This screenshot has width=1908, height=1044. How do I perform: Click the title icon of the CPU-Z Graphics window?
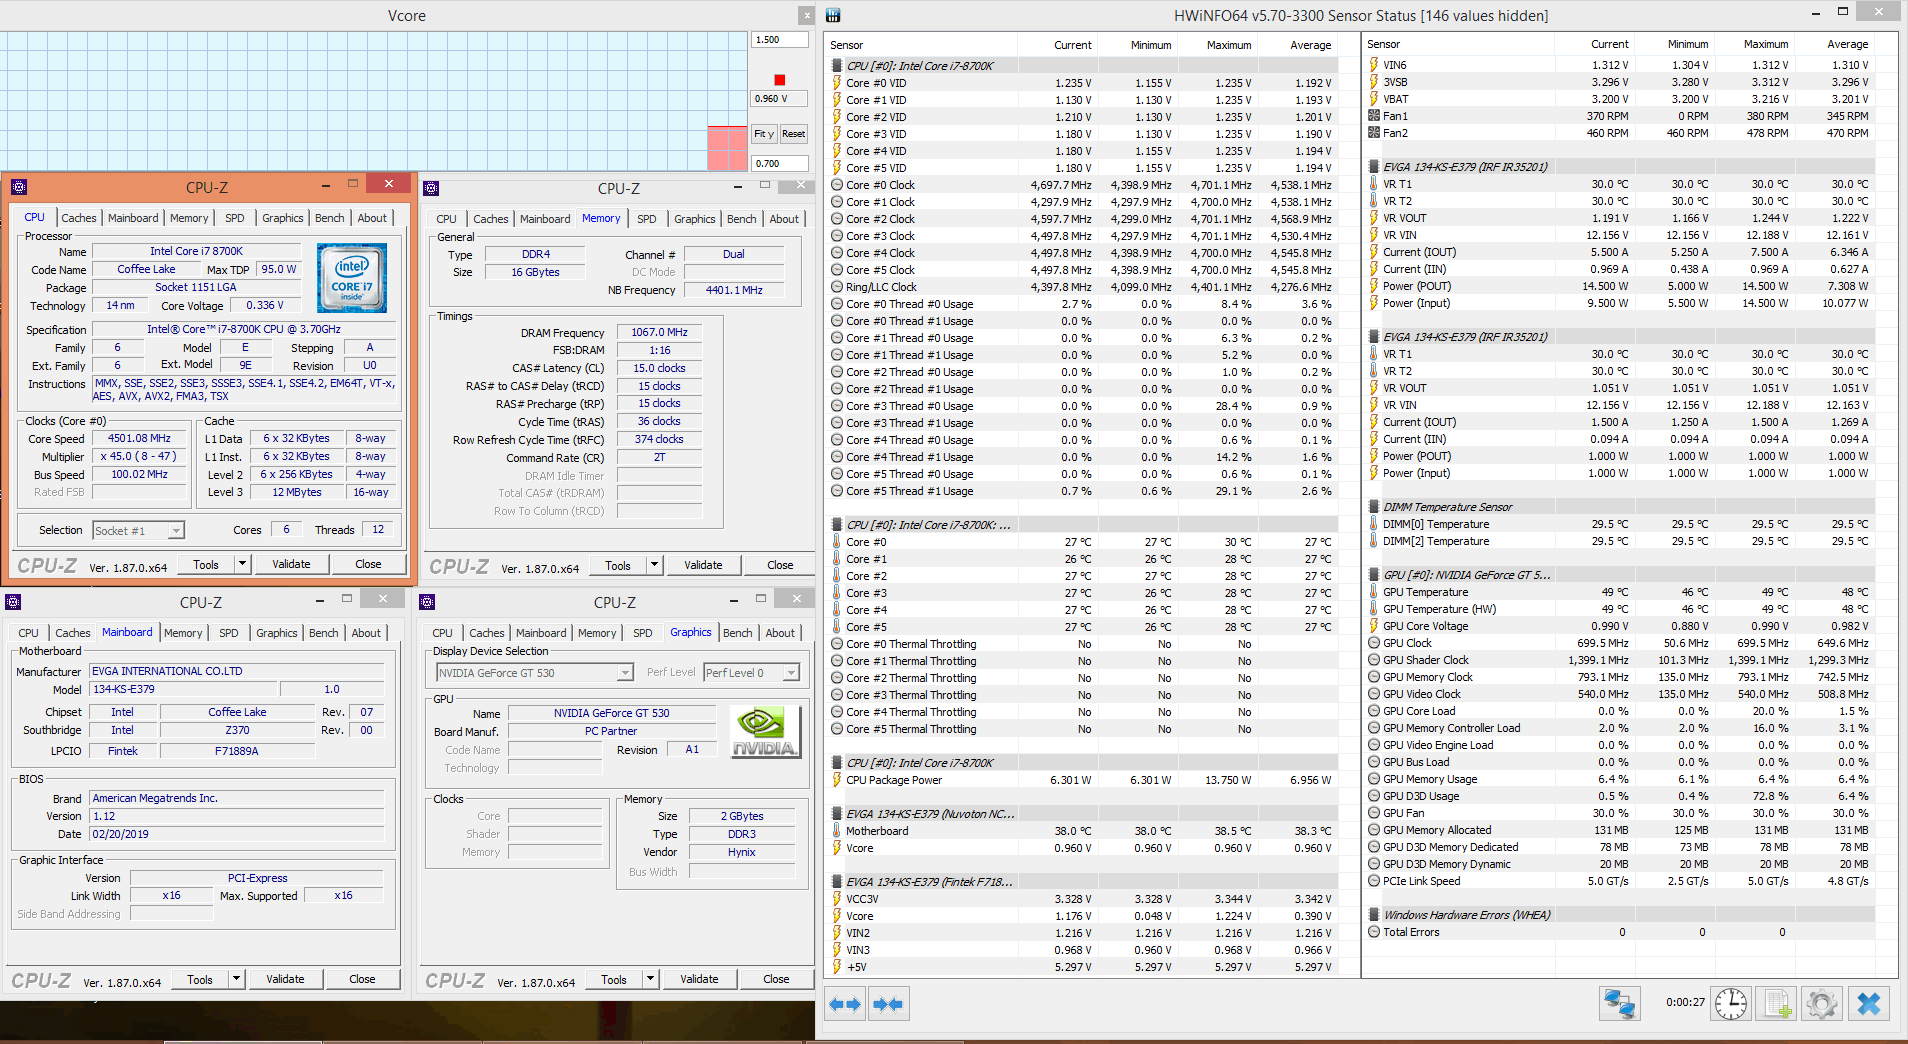point(427,602)
